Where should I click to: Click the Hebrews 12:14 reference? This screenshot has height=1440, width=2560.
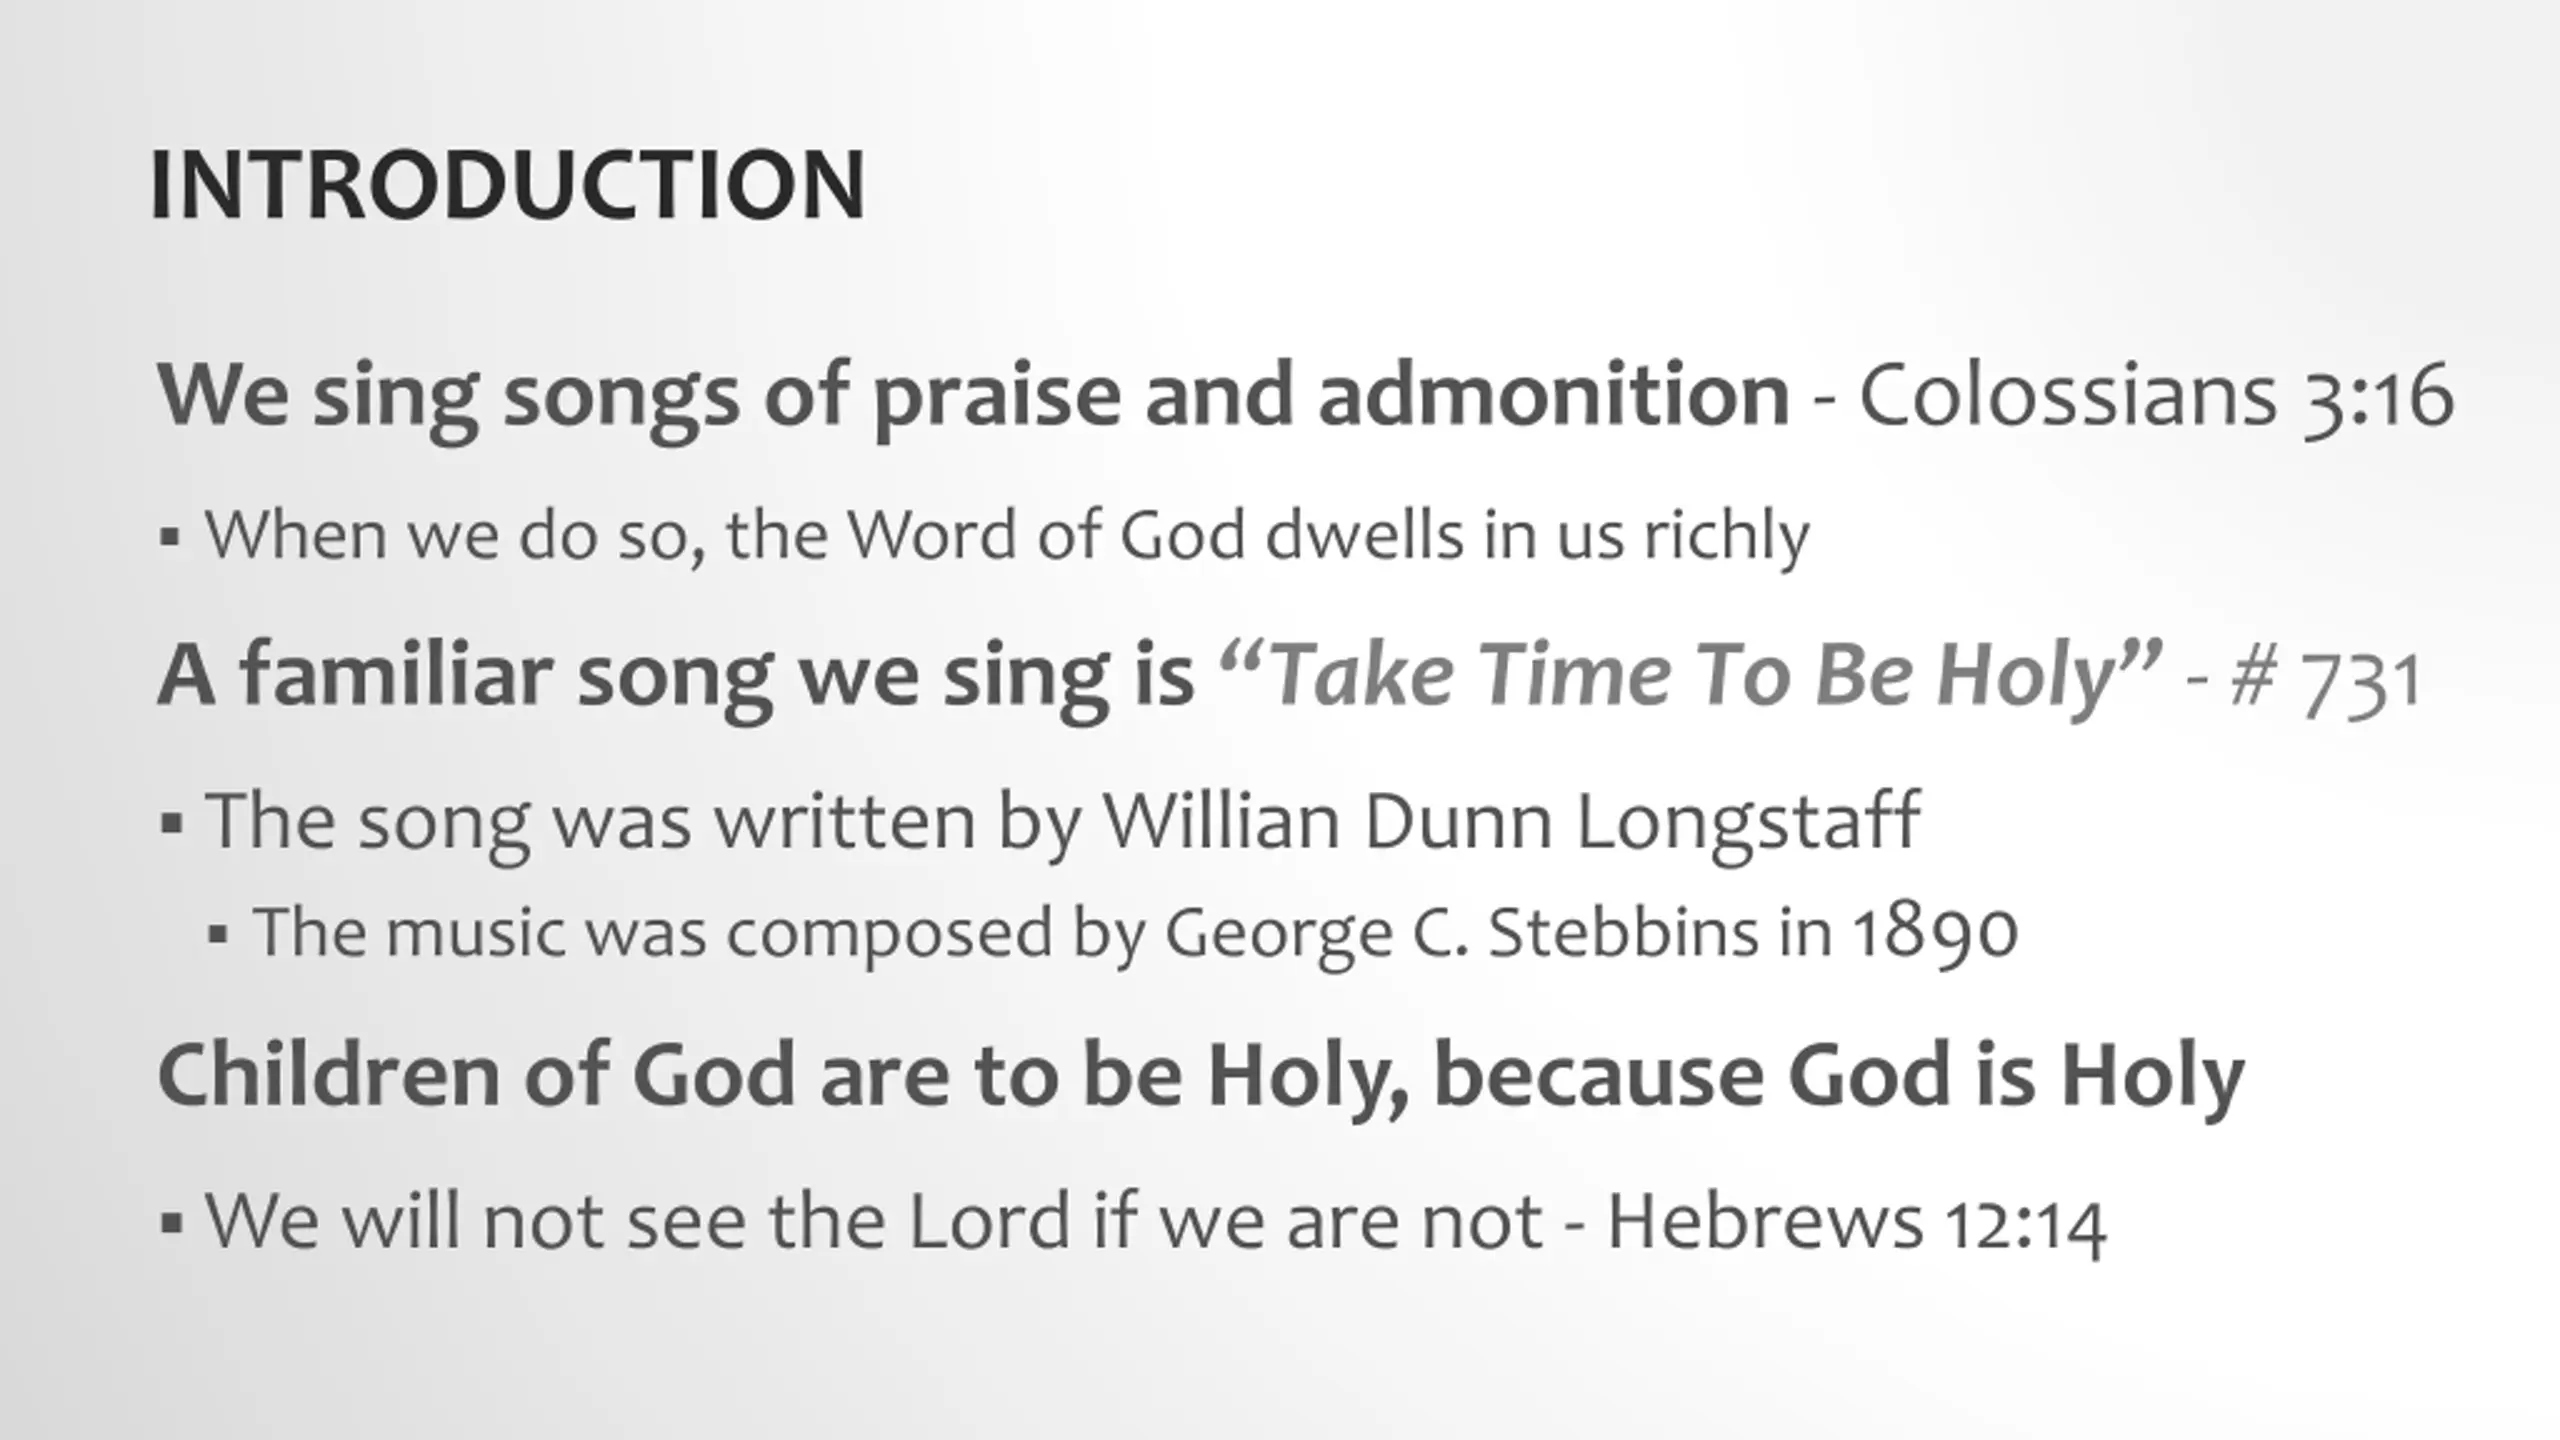pos(1857,1222)
